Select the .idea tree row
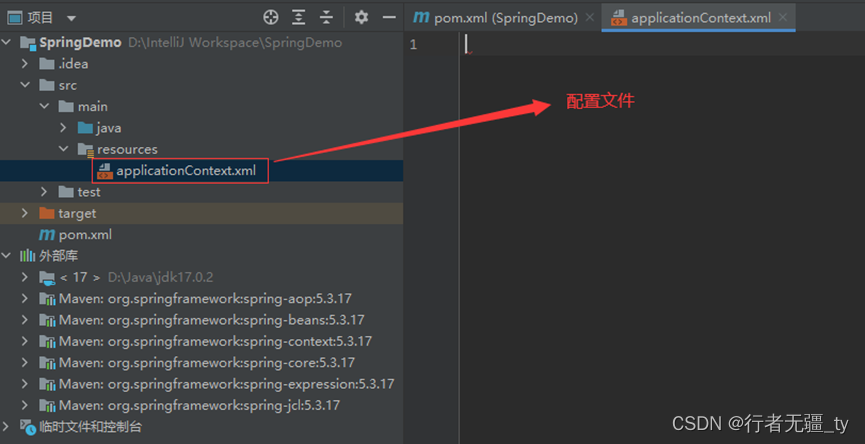 click(201, 64)
